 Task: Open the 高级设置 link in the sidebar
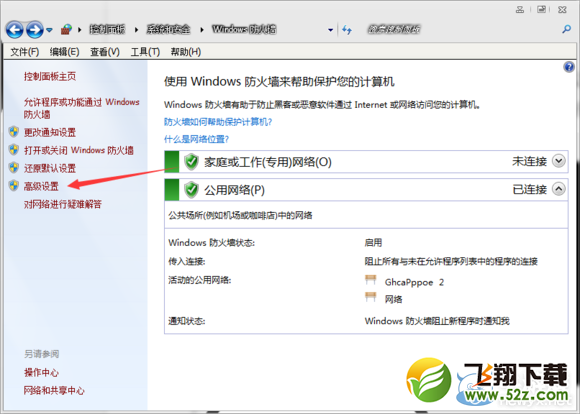tap(41, 186)
